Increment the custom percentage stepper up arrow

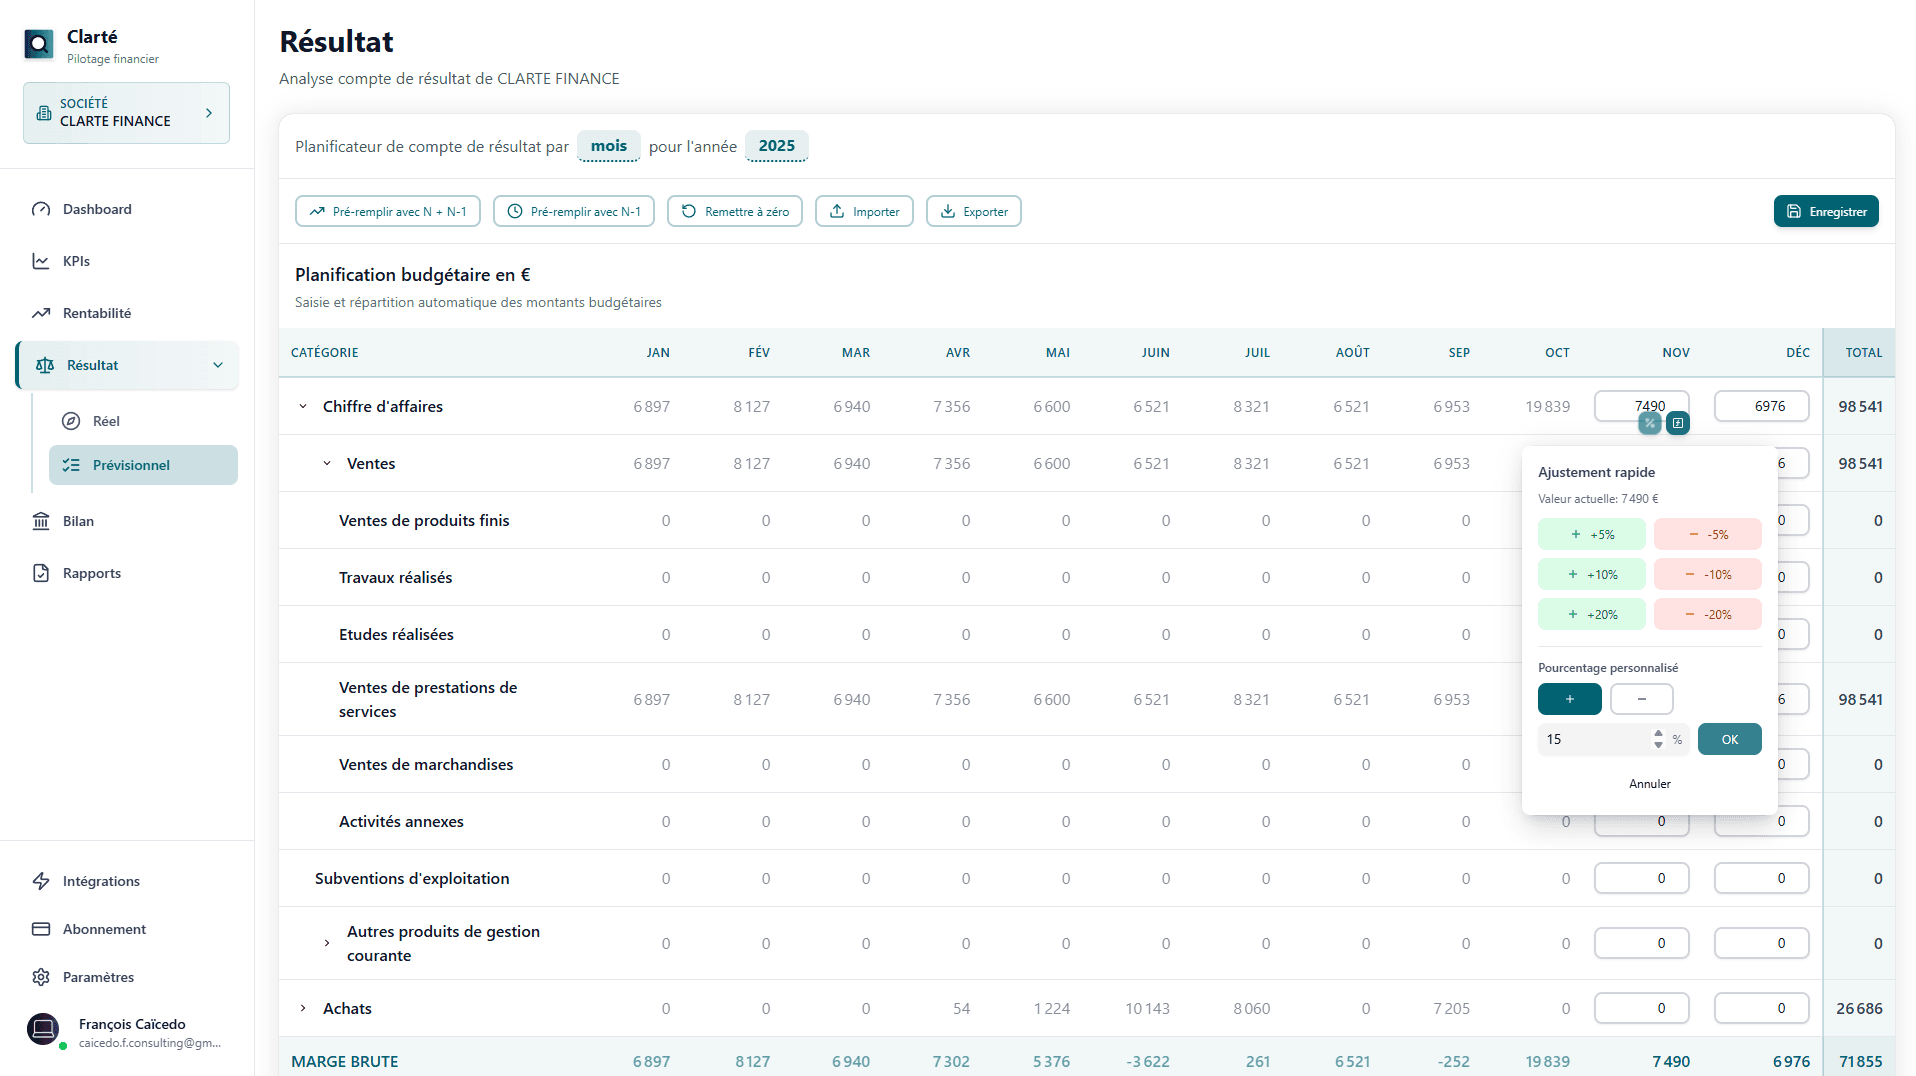click(1658, 734)
